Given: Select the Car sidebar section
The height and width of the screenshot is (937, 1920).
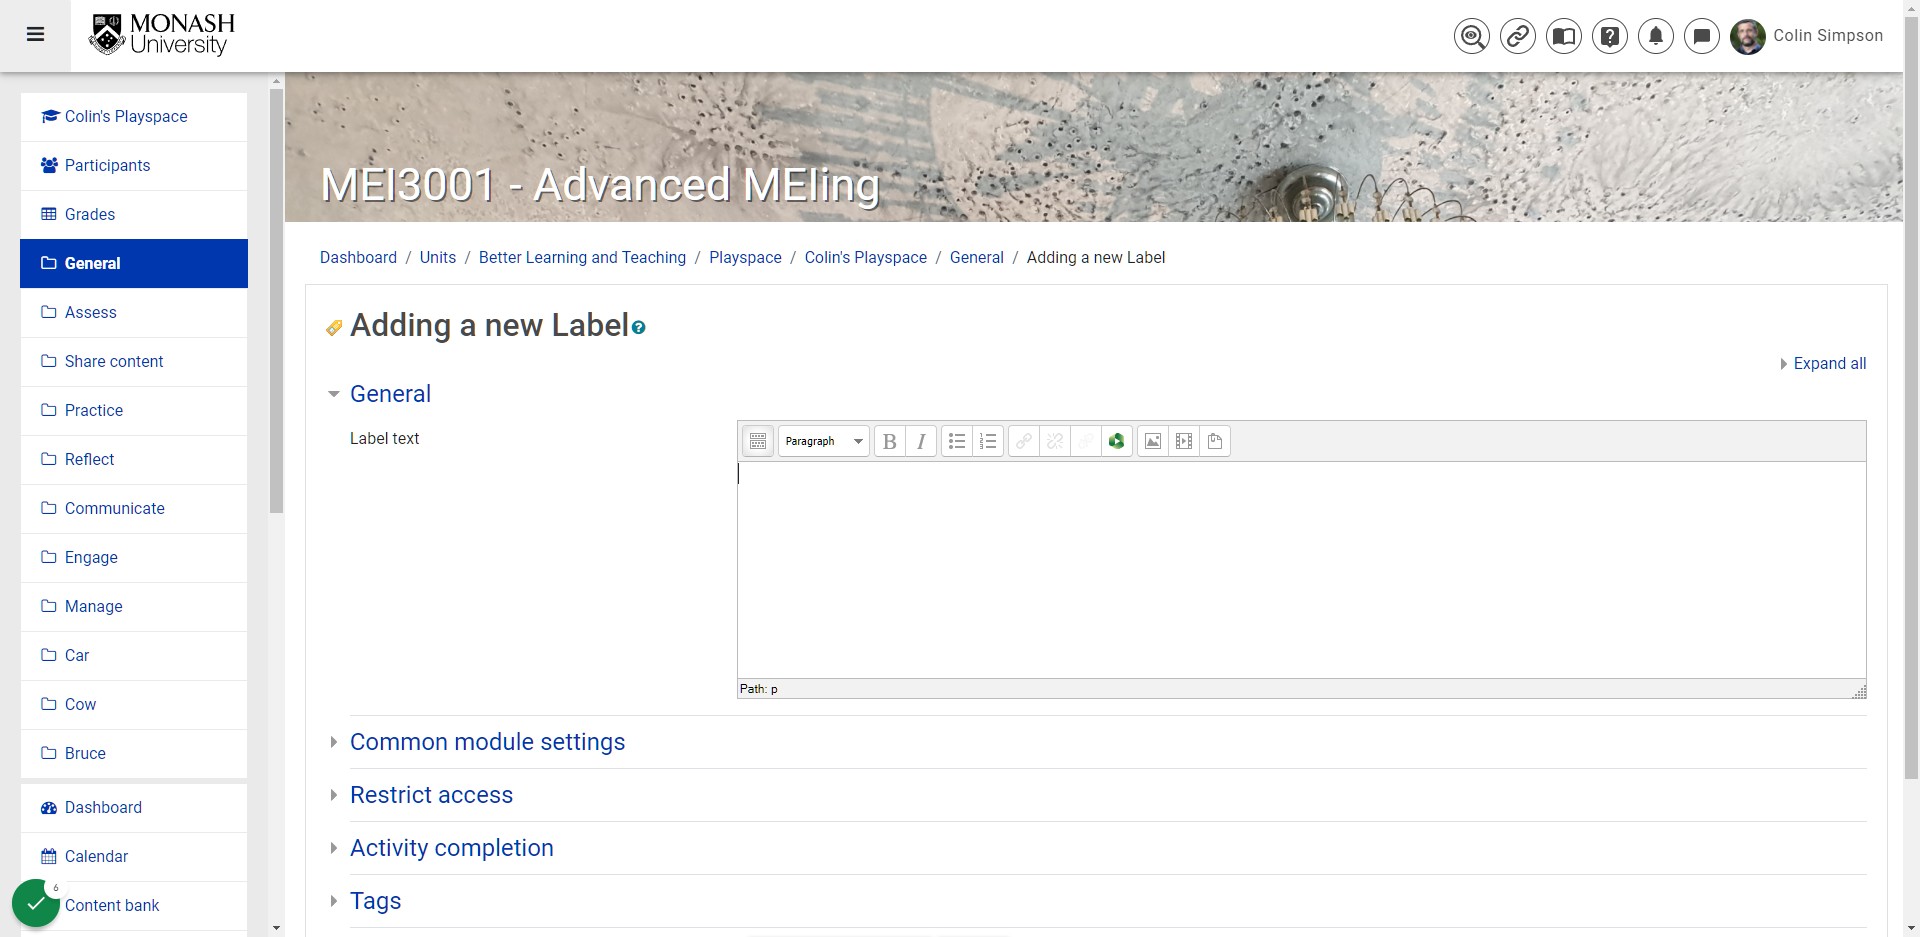Looking at the screenshot, I should [134, 656].
